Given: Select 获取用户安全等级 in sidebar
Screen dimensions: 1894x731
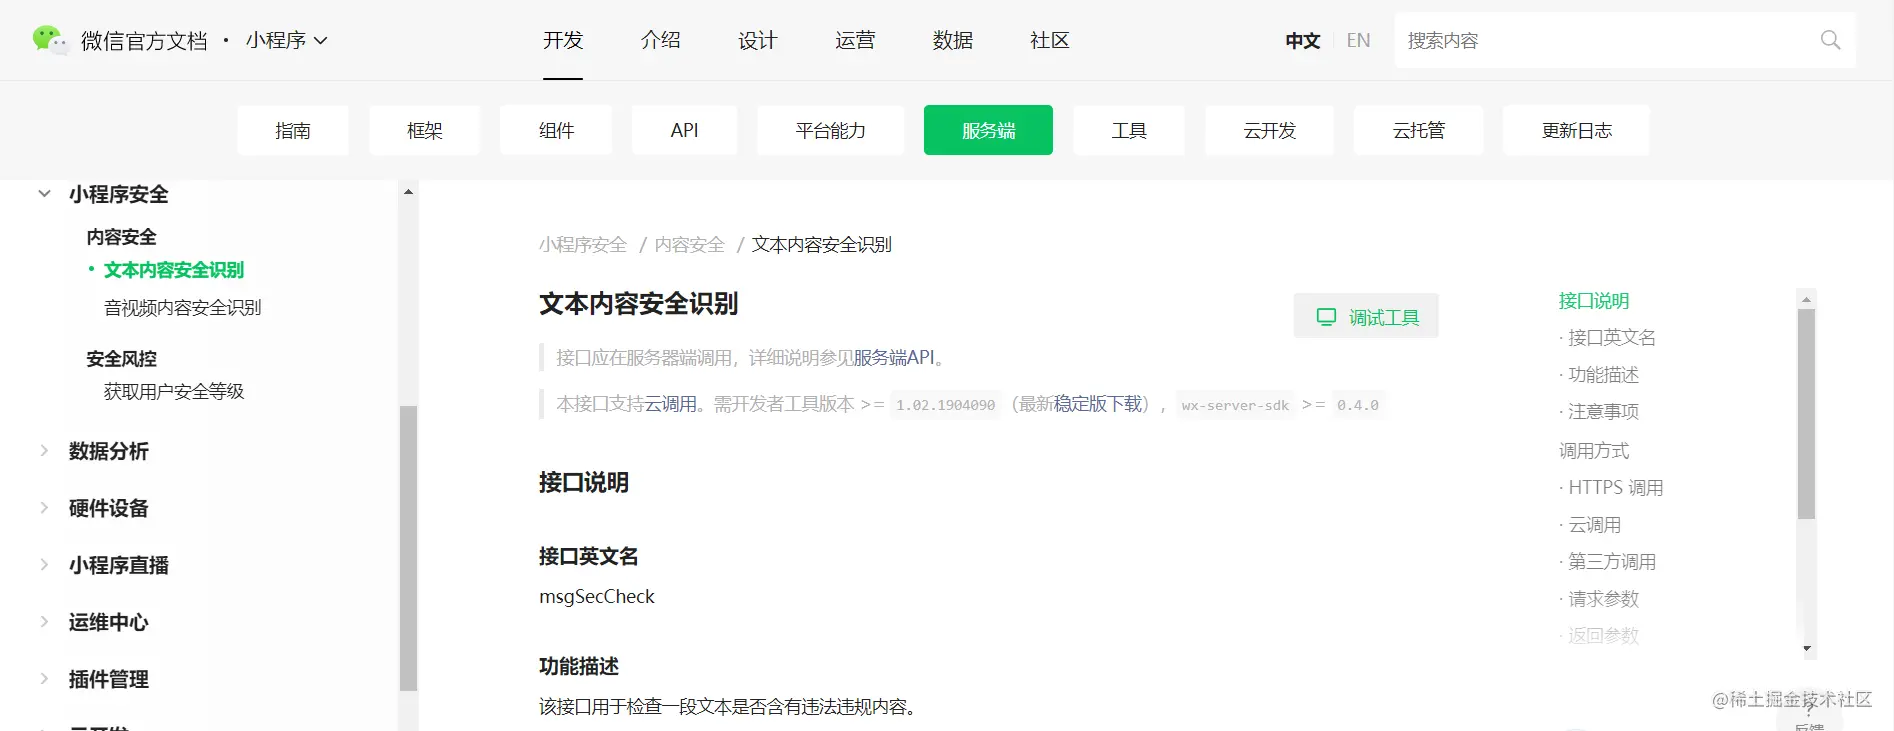Looking at the screenshot, I should [x=174, y=391].
